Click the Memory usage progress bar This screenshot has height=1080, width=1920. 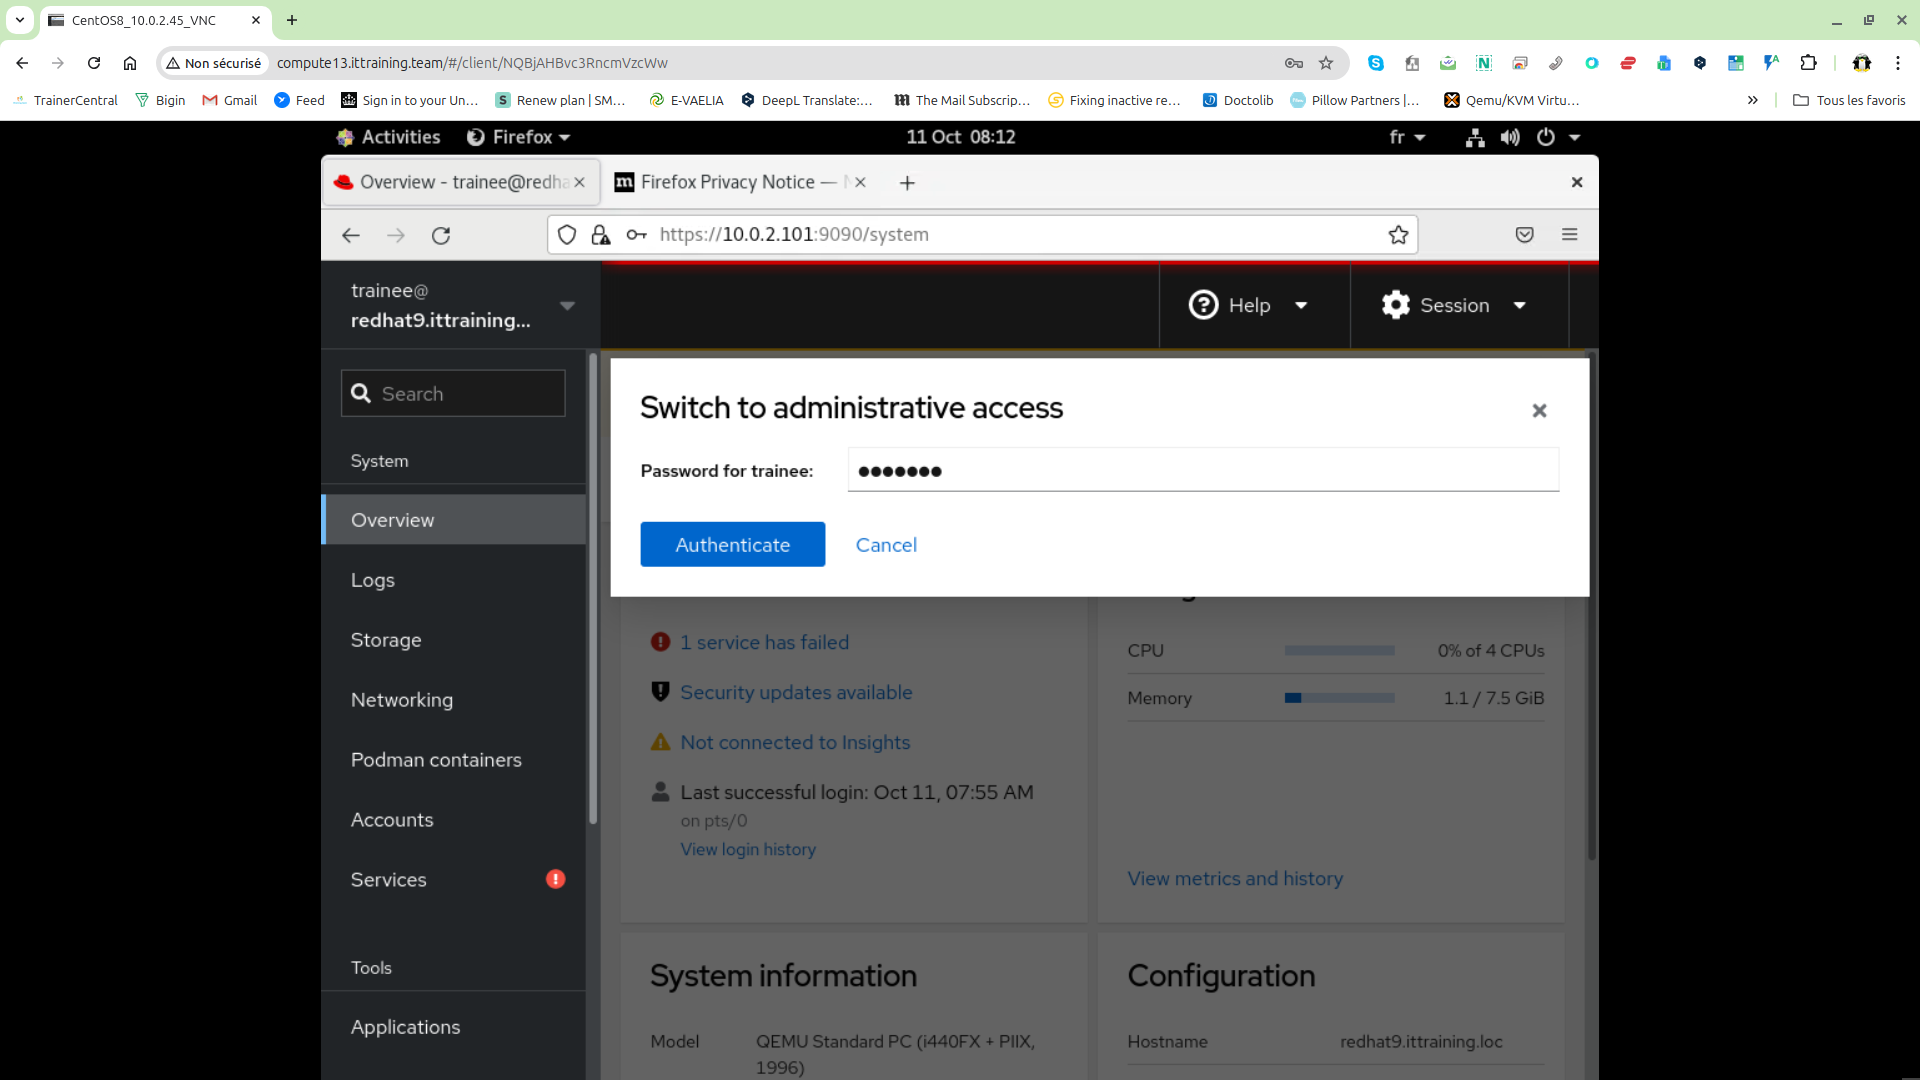pos(1339,698)
